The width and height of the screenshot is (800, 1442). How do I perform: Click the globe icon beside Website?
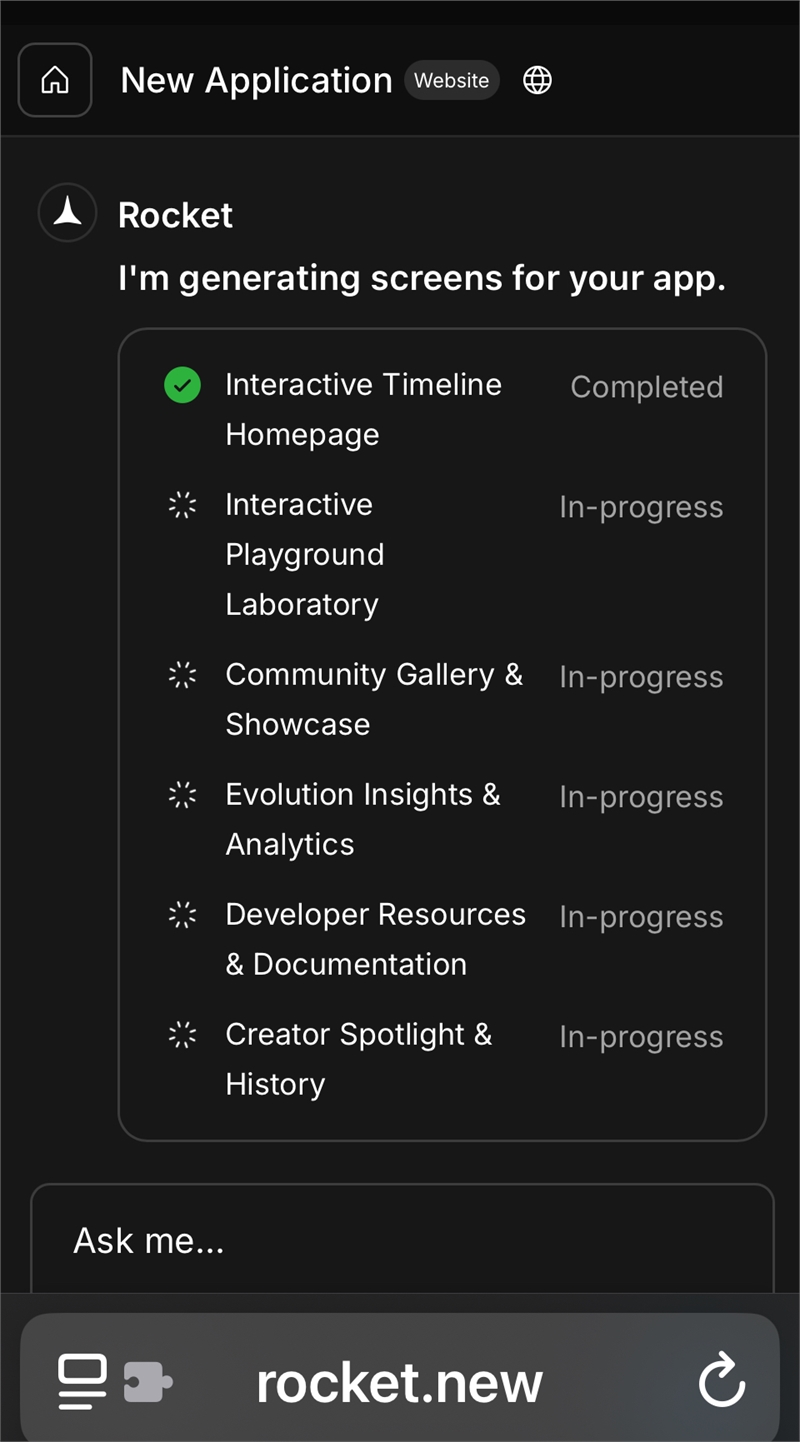(537, 80)
